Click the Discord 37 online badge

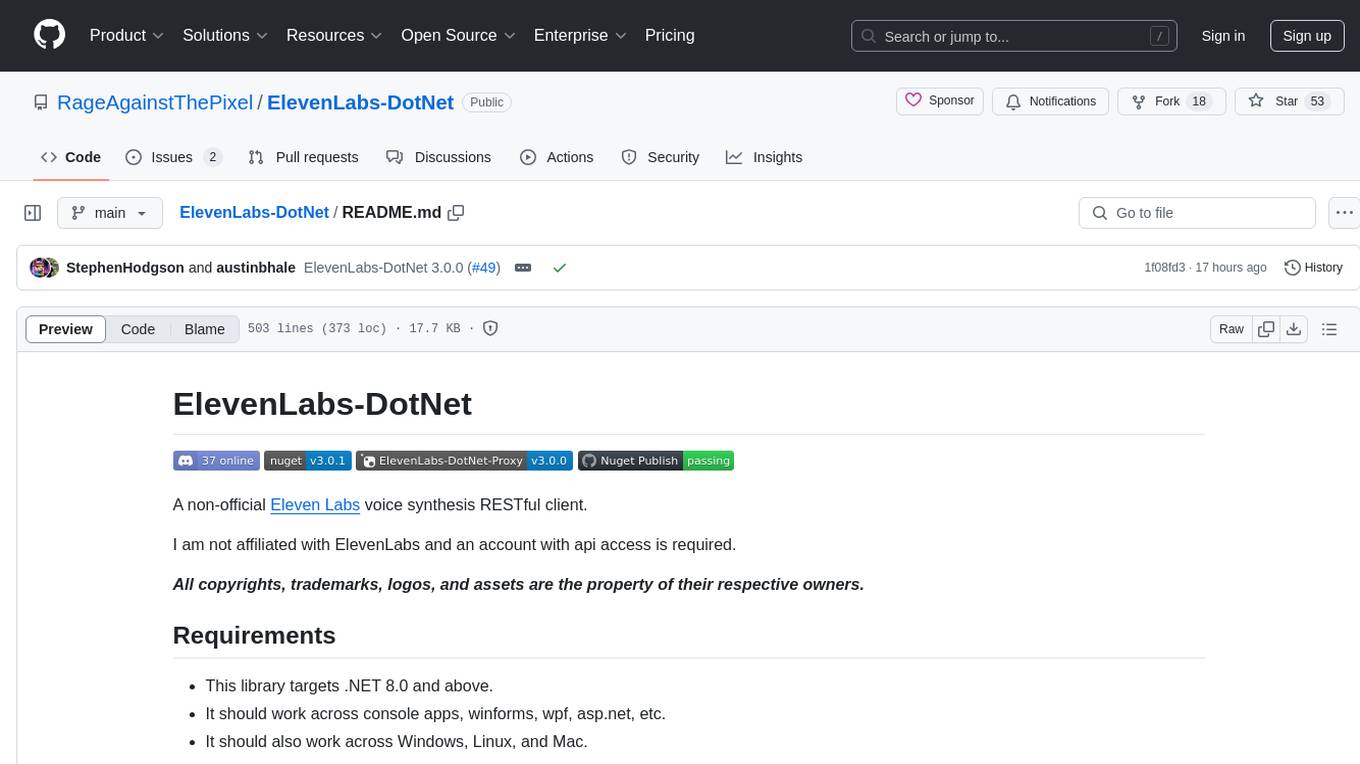(216, 461)
